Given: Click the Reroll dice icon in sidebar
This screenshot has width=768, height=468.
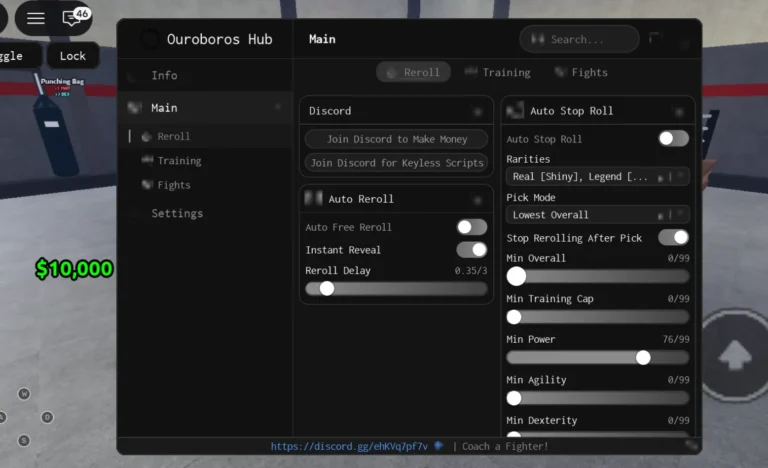Looking at the screenshot, I should pyautogui.click(x=146, y=137).
